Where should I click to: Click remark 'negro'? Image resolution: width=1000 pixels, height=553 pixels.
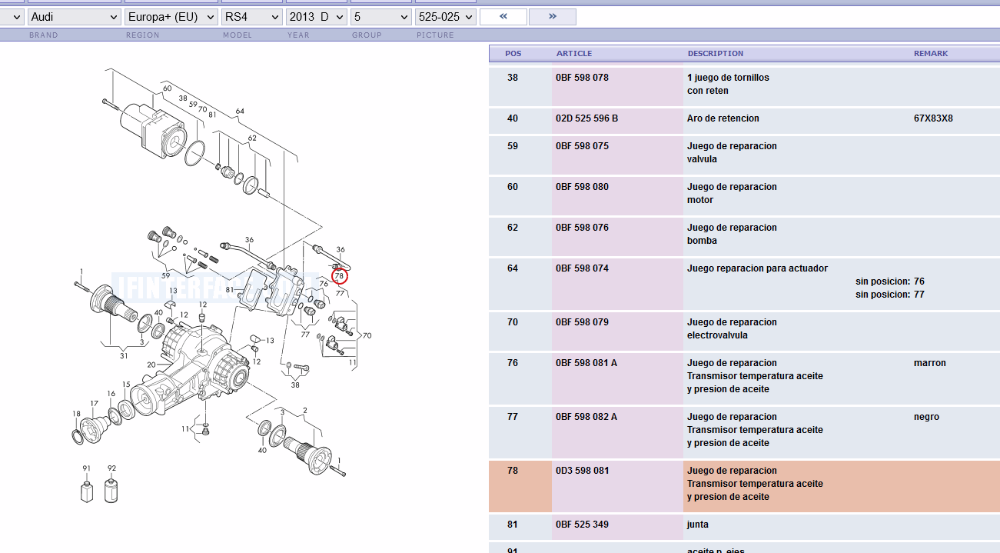[x=926, y=417]
